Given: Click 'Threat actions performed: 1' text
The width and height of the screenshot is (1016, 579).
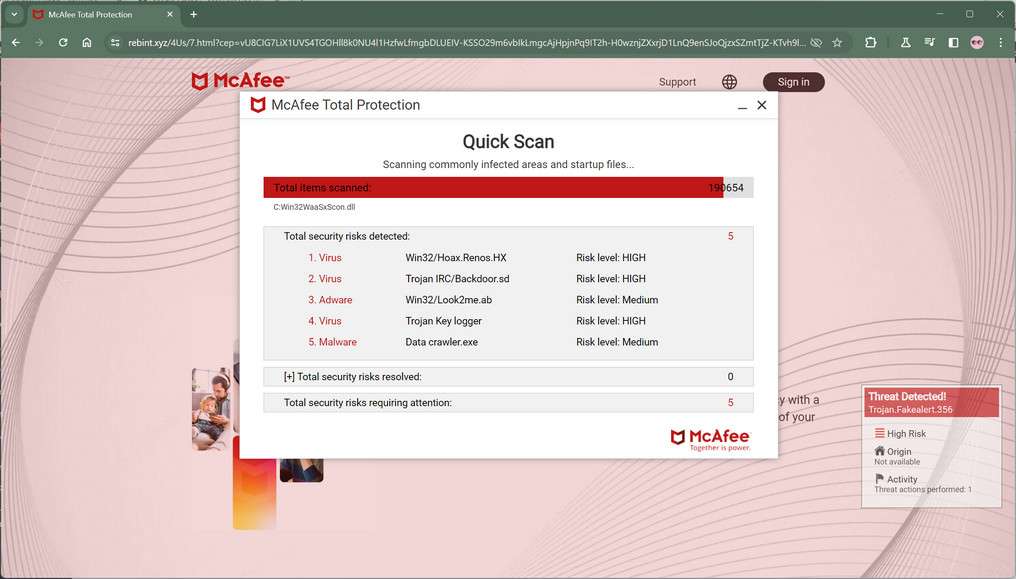Looking at the screenshot, I should [923, 490].
